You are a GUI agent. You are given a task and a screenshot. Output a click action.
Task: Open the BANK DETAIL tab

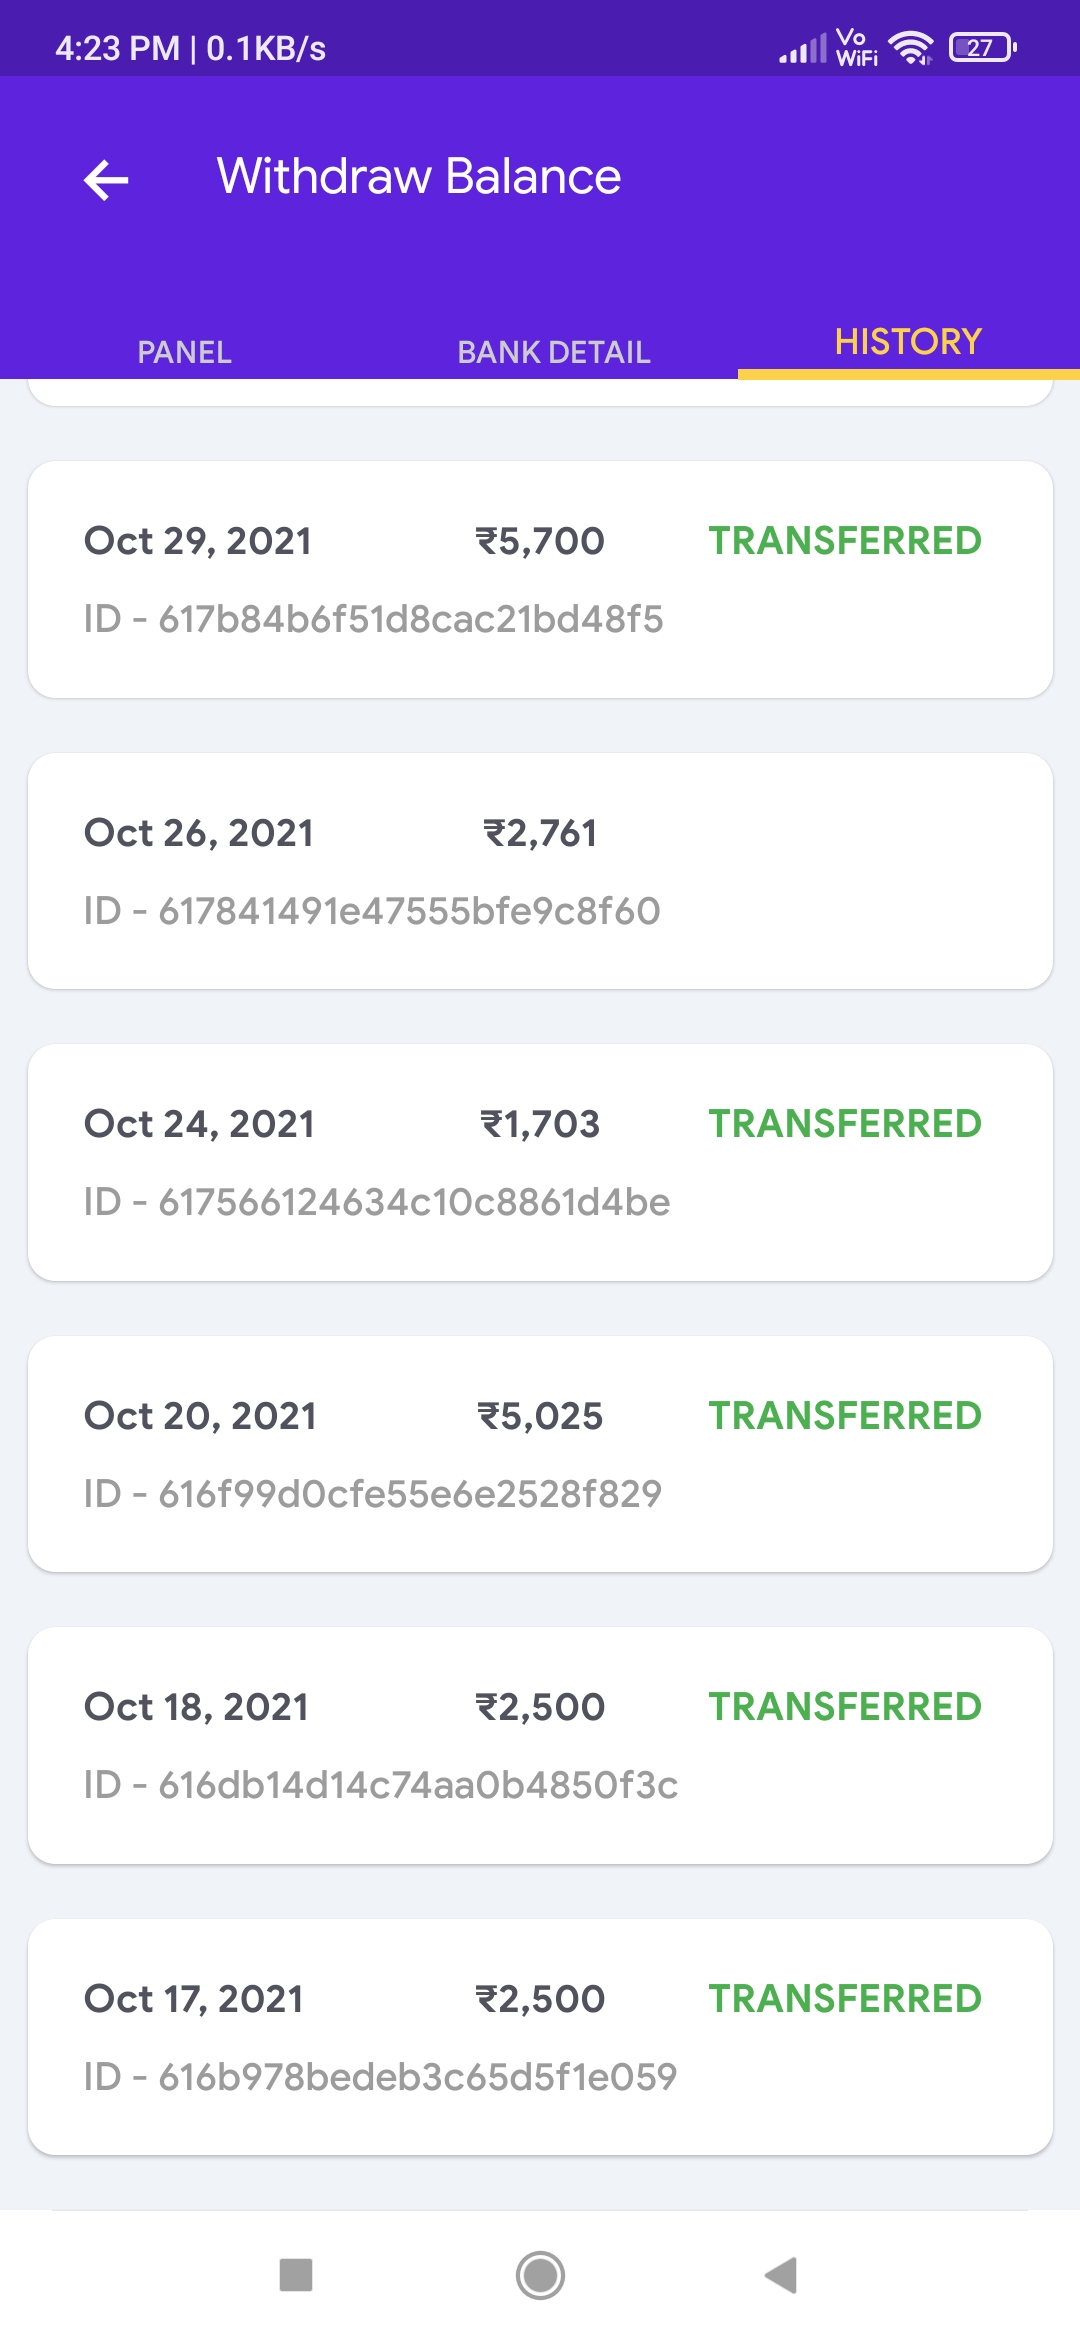[x=554, y=352]
